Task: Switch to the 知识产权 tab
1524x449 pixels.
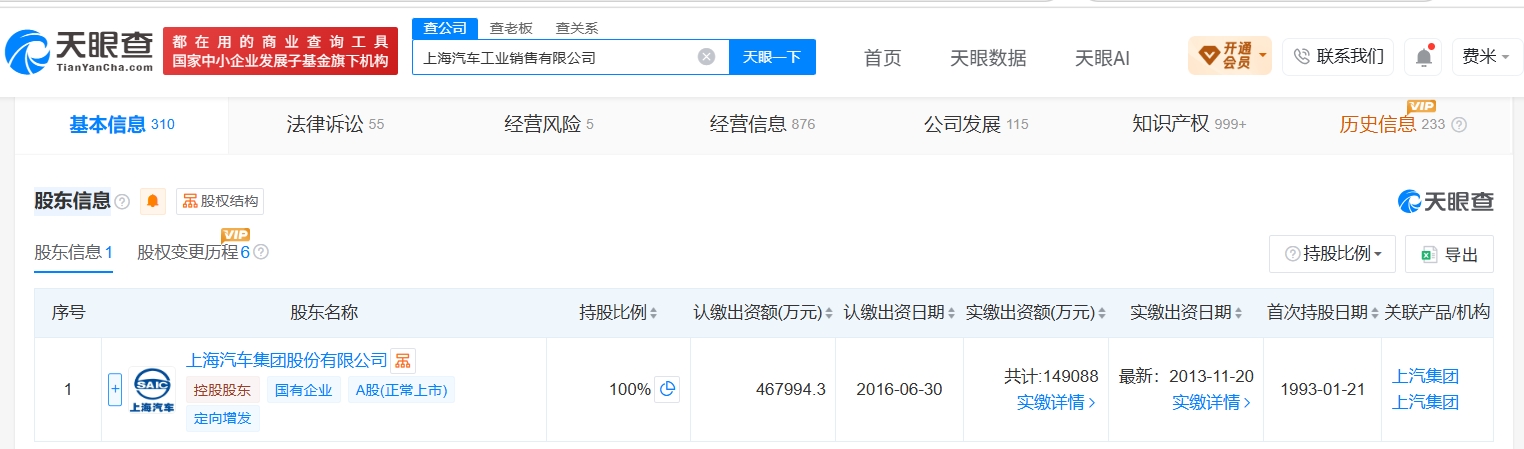Action: pos(1189,125)
